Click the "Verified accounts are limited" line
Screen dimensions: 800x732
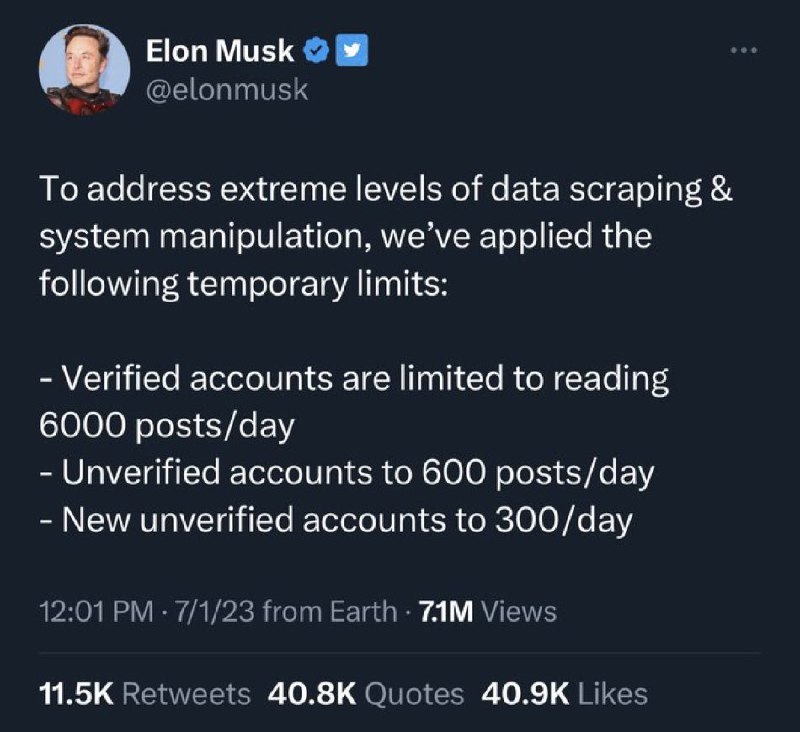355,379
